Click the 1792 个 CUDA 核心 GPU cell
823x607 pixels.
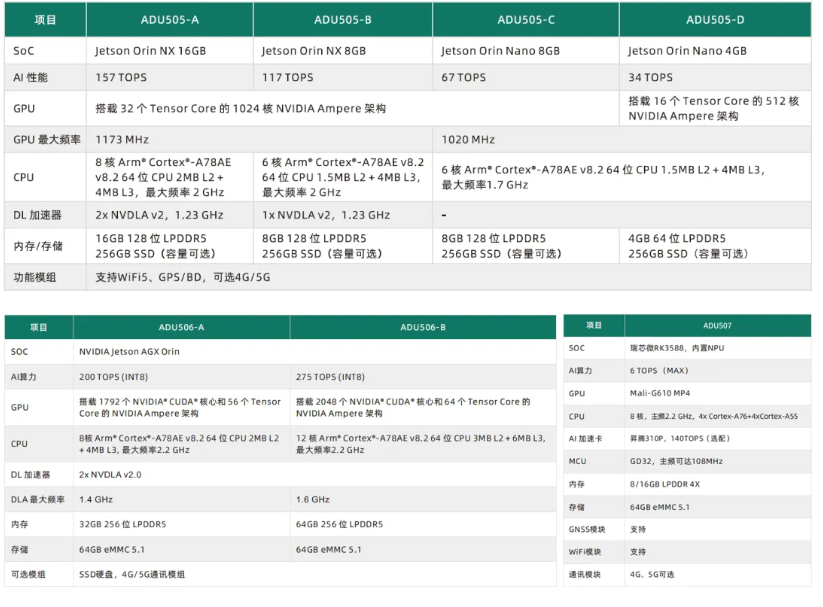[x=182, y=407]
